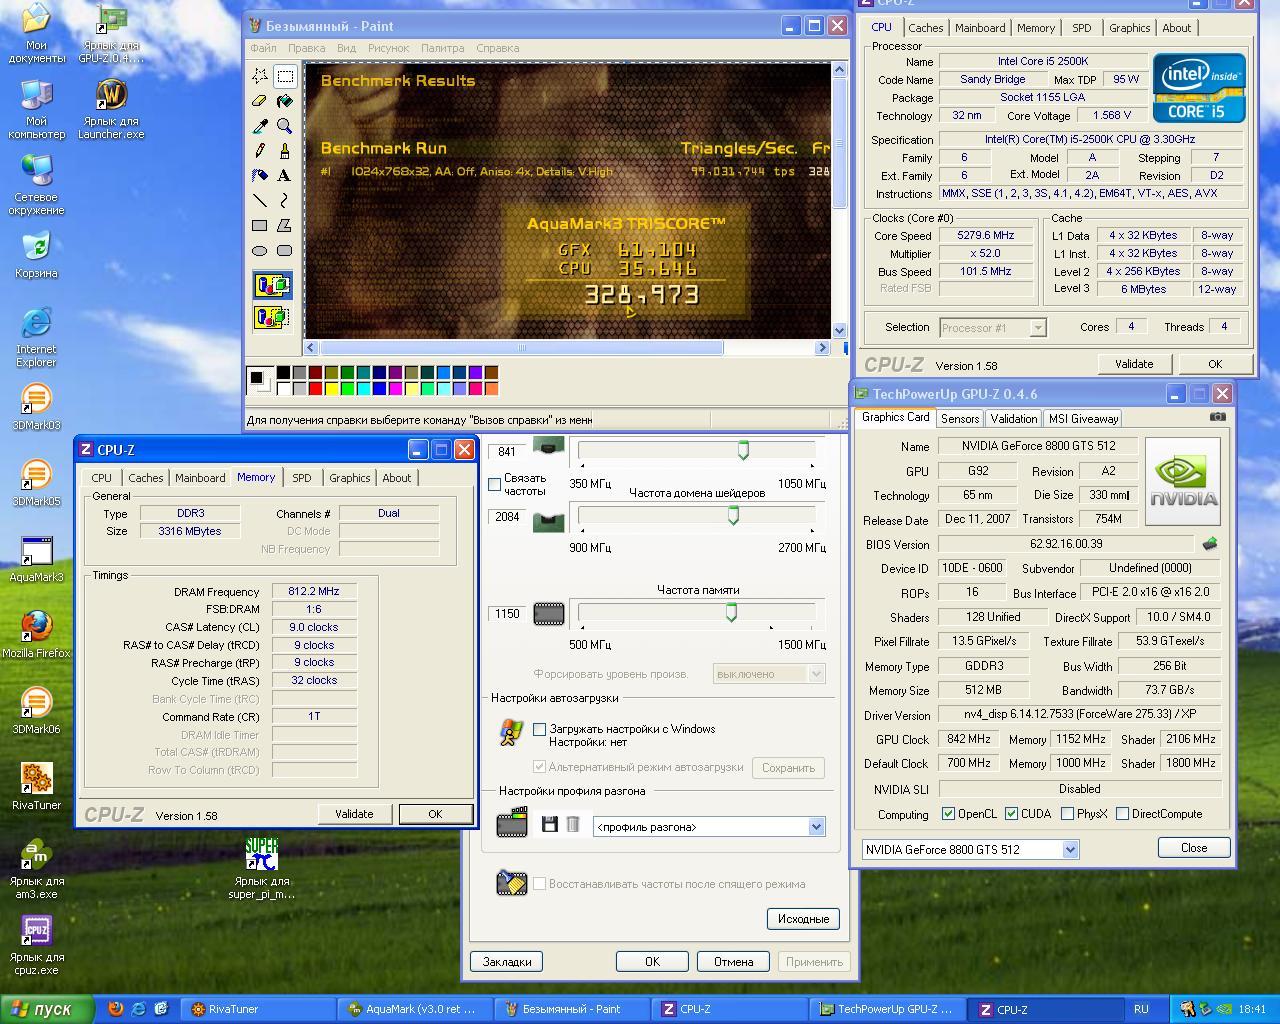Image resolution: width=1280 pixels, height=1024 pixels.
Task: Click Close button in GPU-Z
Action: tap(1194, 847)
